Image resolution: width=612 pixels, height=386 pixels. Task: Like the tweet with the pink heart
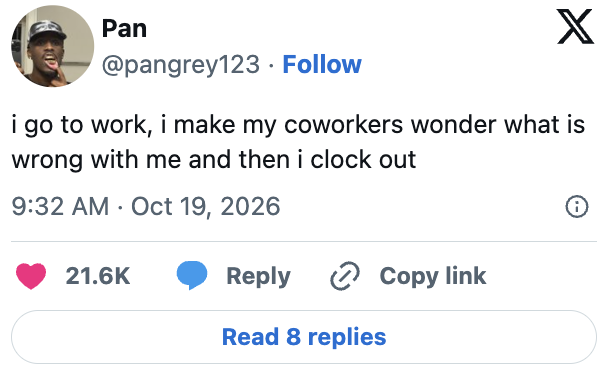[x=31, y=276]
